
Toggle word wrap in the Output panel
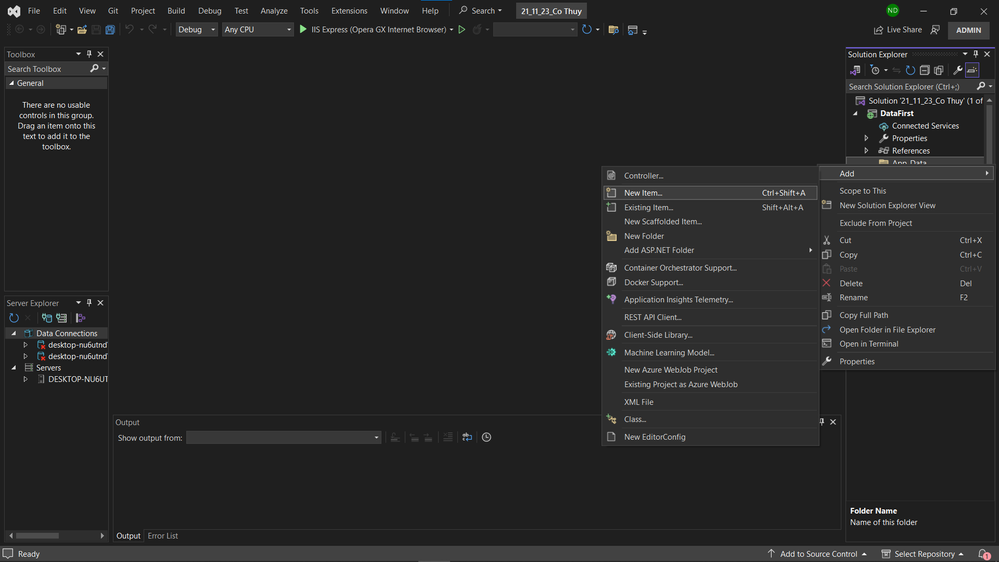point(467,437)
